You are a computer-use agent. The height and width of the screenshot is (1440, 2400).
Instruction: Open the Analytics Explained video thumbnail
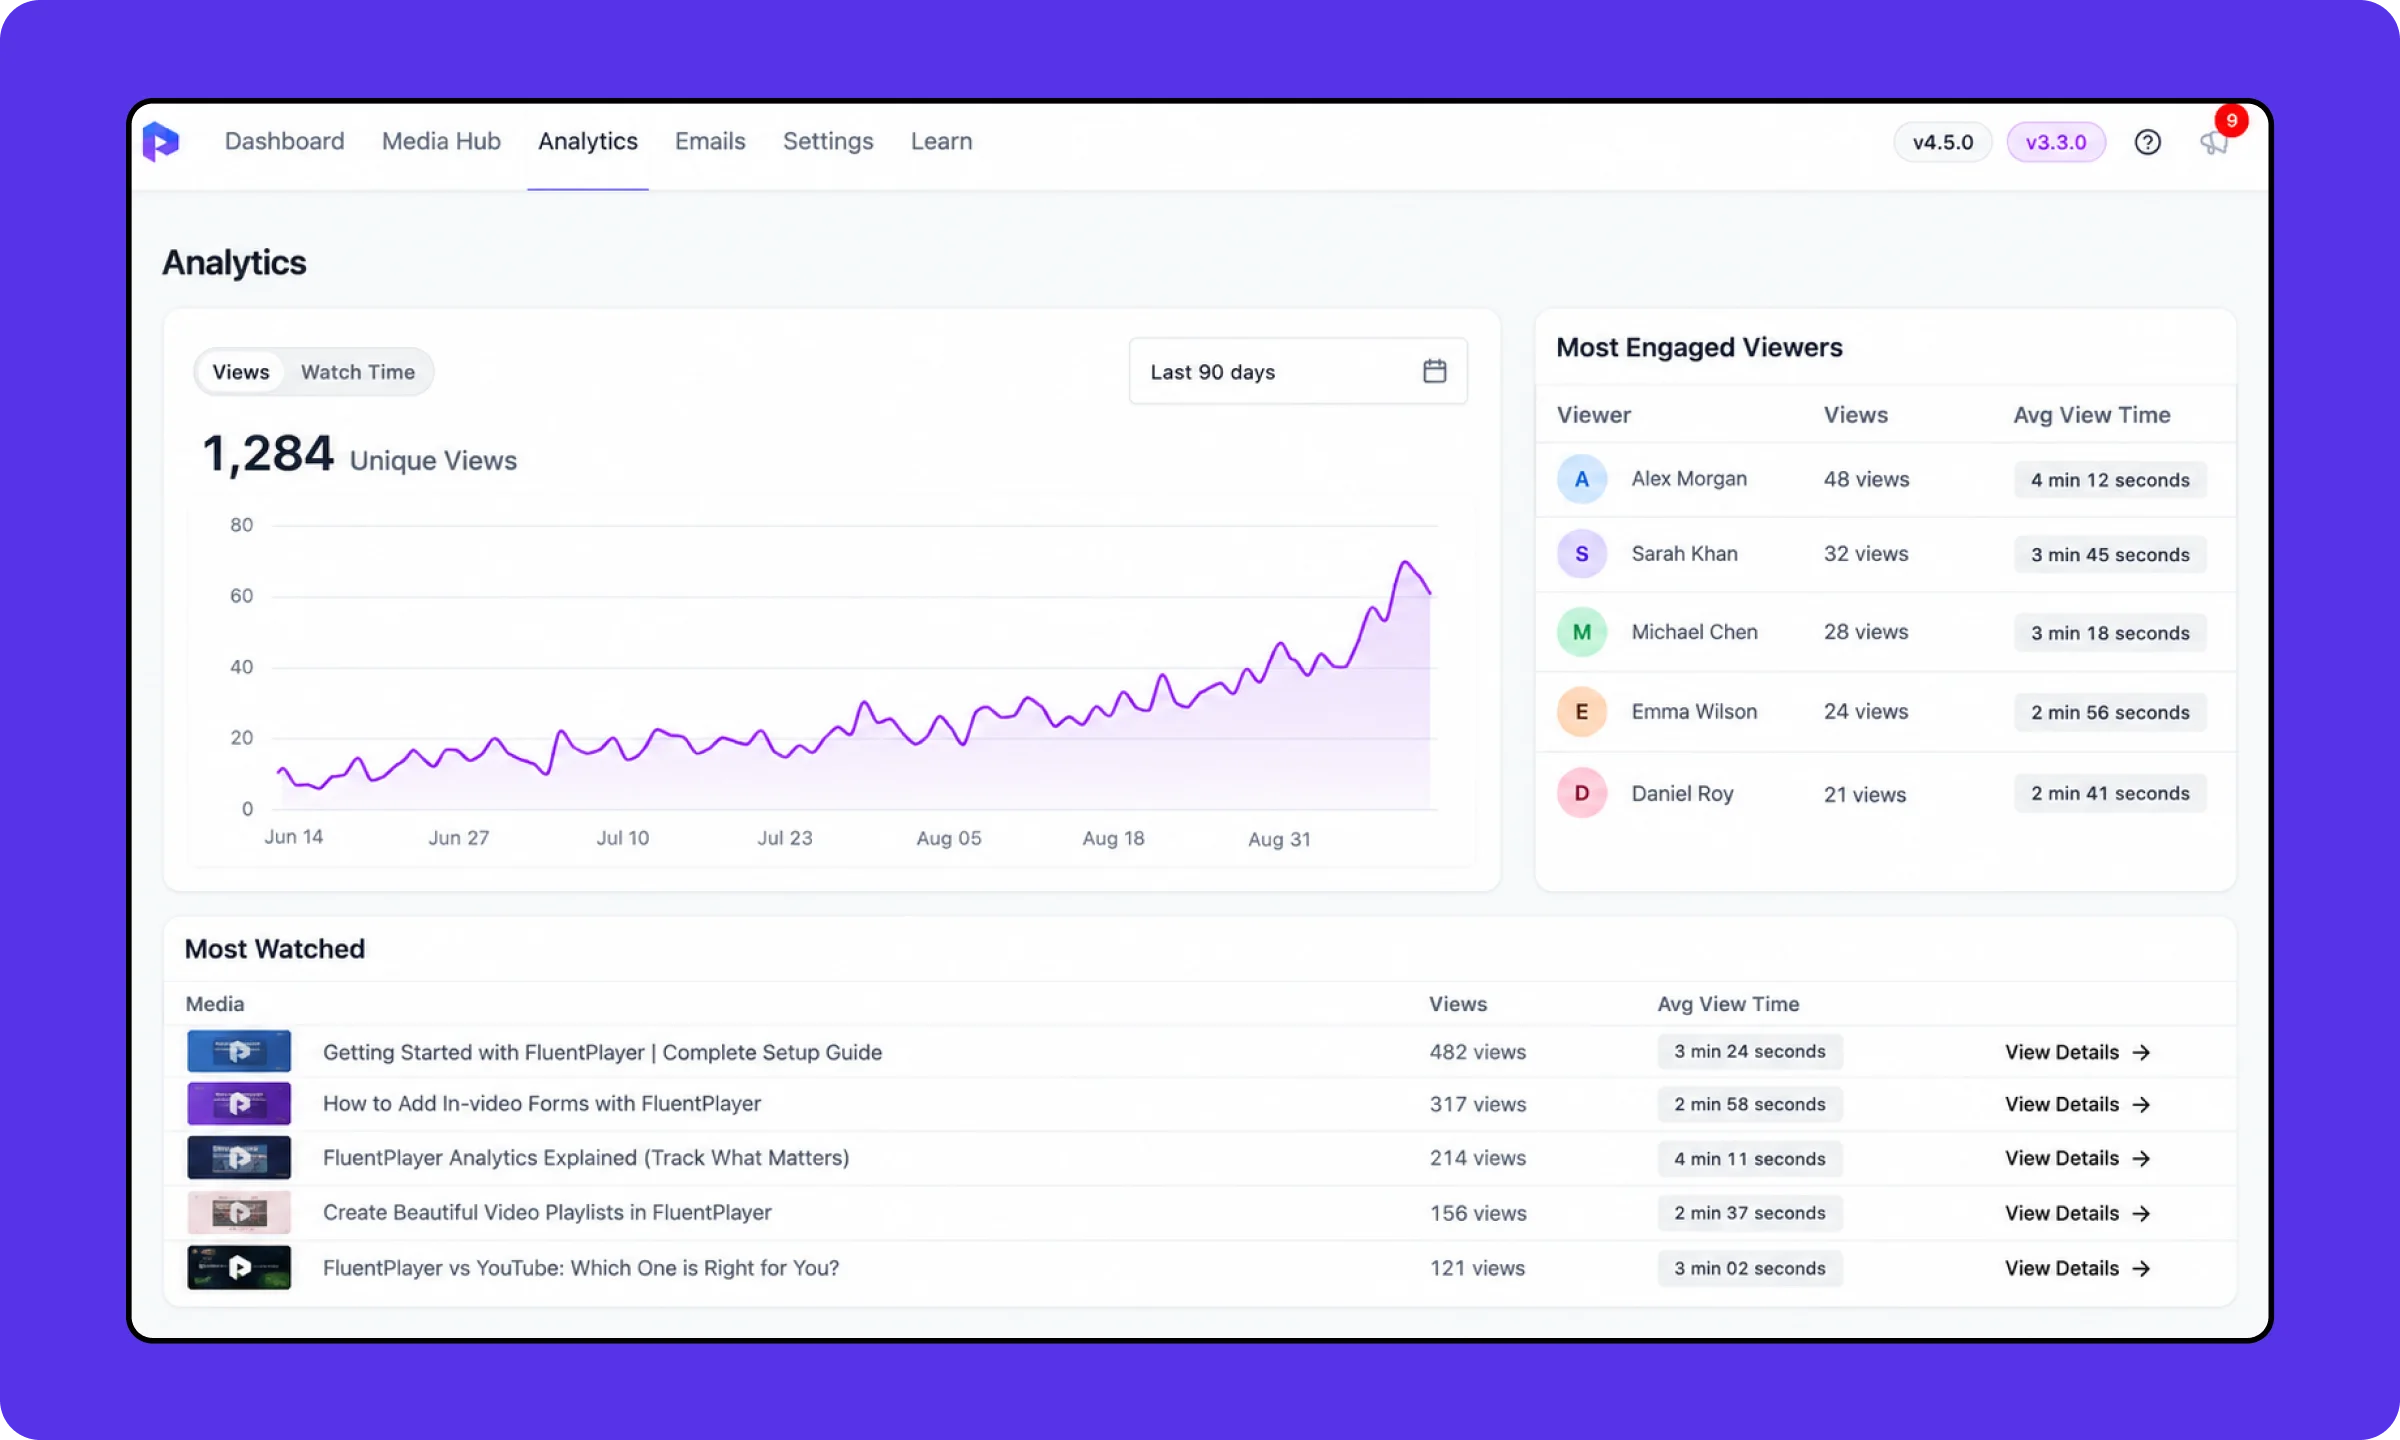(x=239, y=1158)
